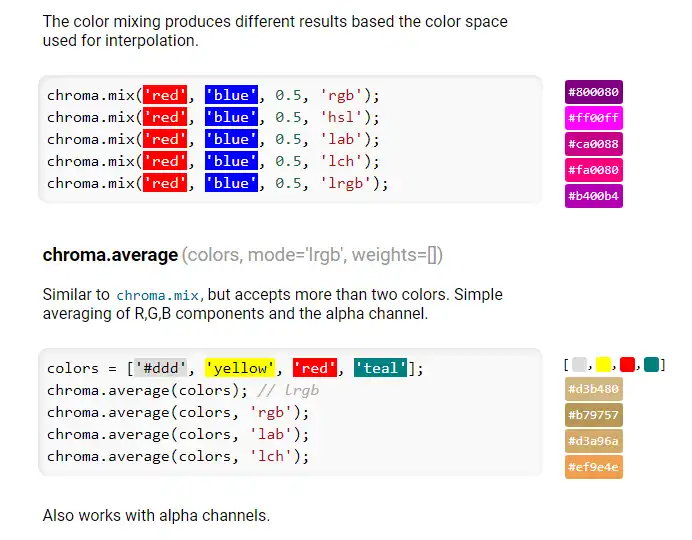Click 'blue' in the hsl chroma.mix line
Image resolution: width=692 pixels, height=540 pixels.
tap(231, 117)
